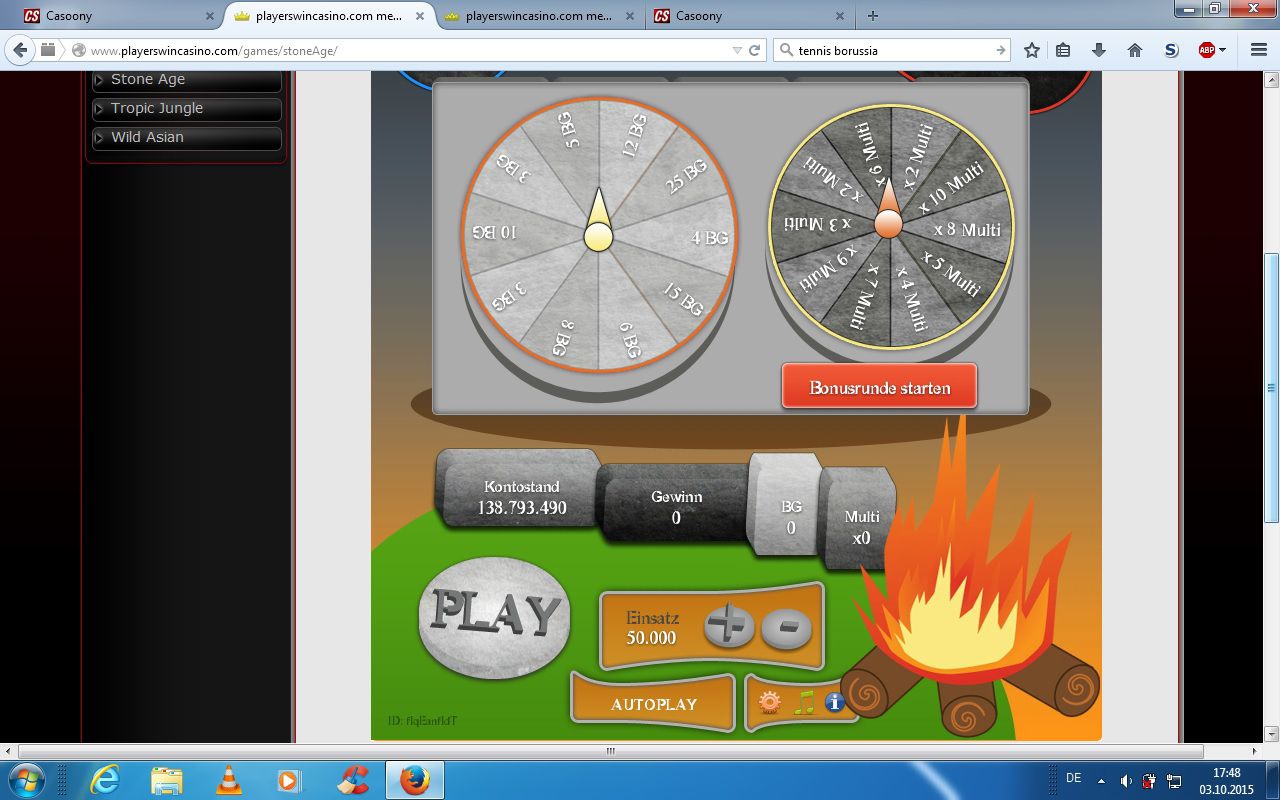1280x800 pixels.
Task: Start AUTOPLAY mode
Action: tap(654, 704)
